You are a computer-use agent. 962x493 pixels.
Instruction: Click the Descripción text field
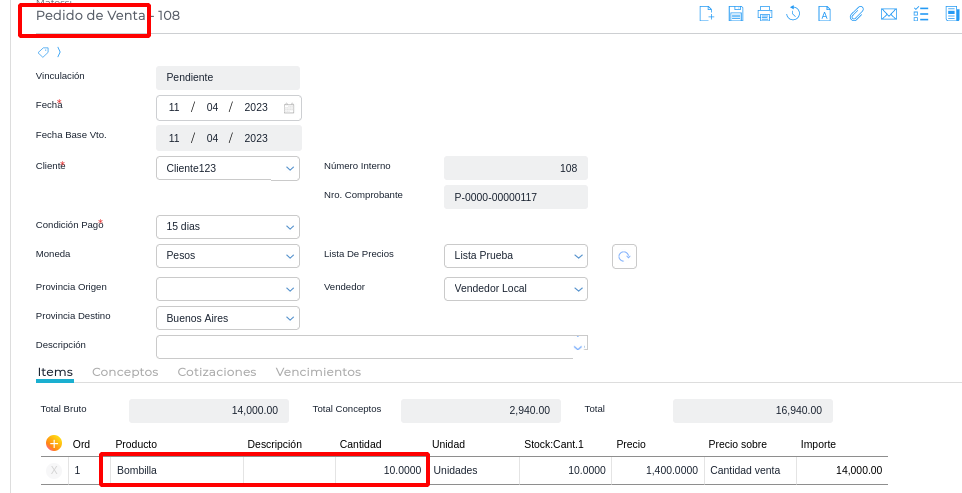364,346
